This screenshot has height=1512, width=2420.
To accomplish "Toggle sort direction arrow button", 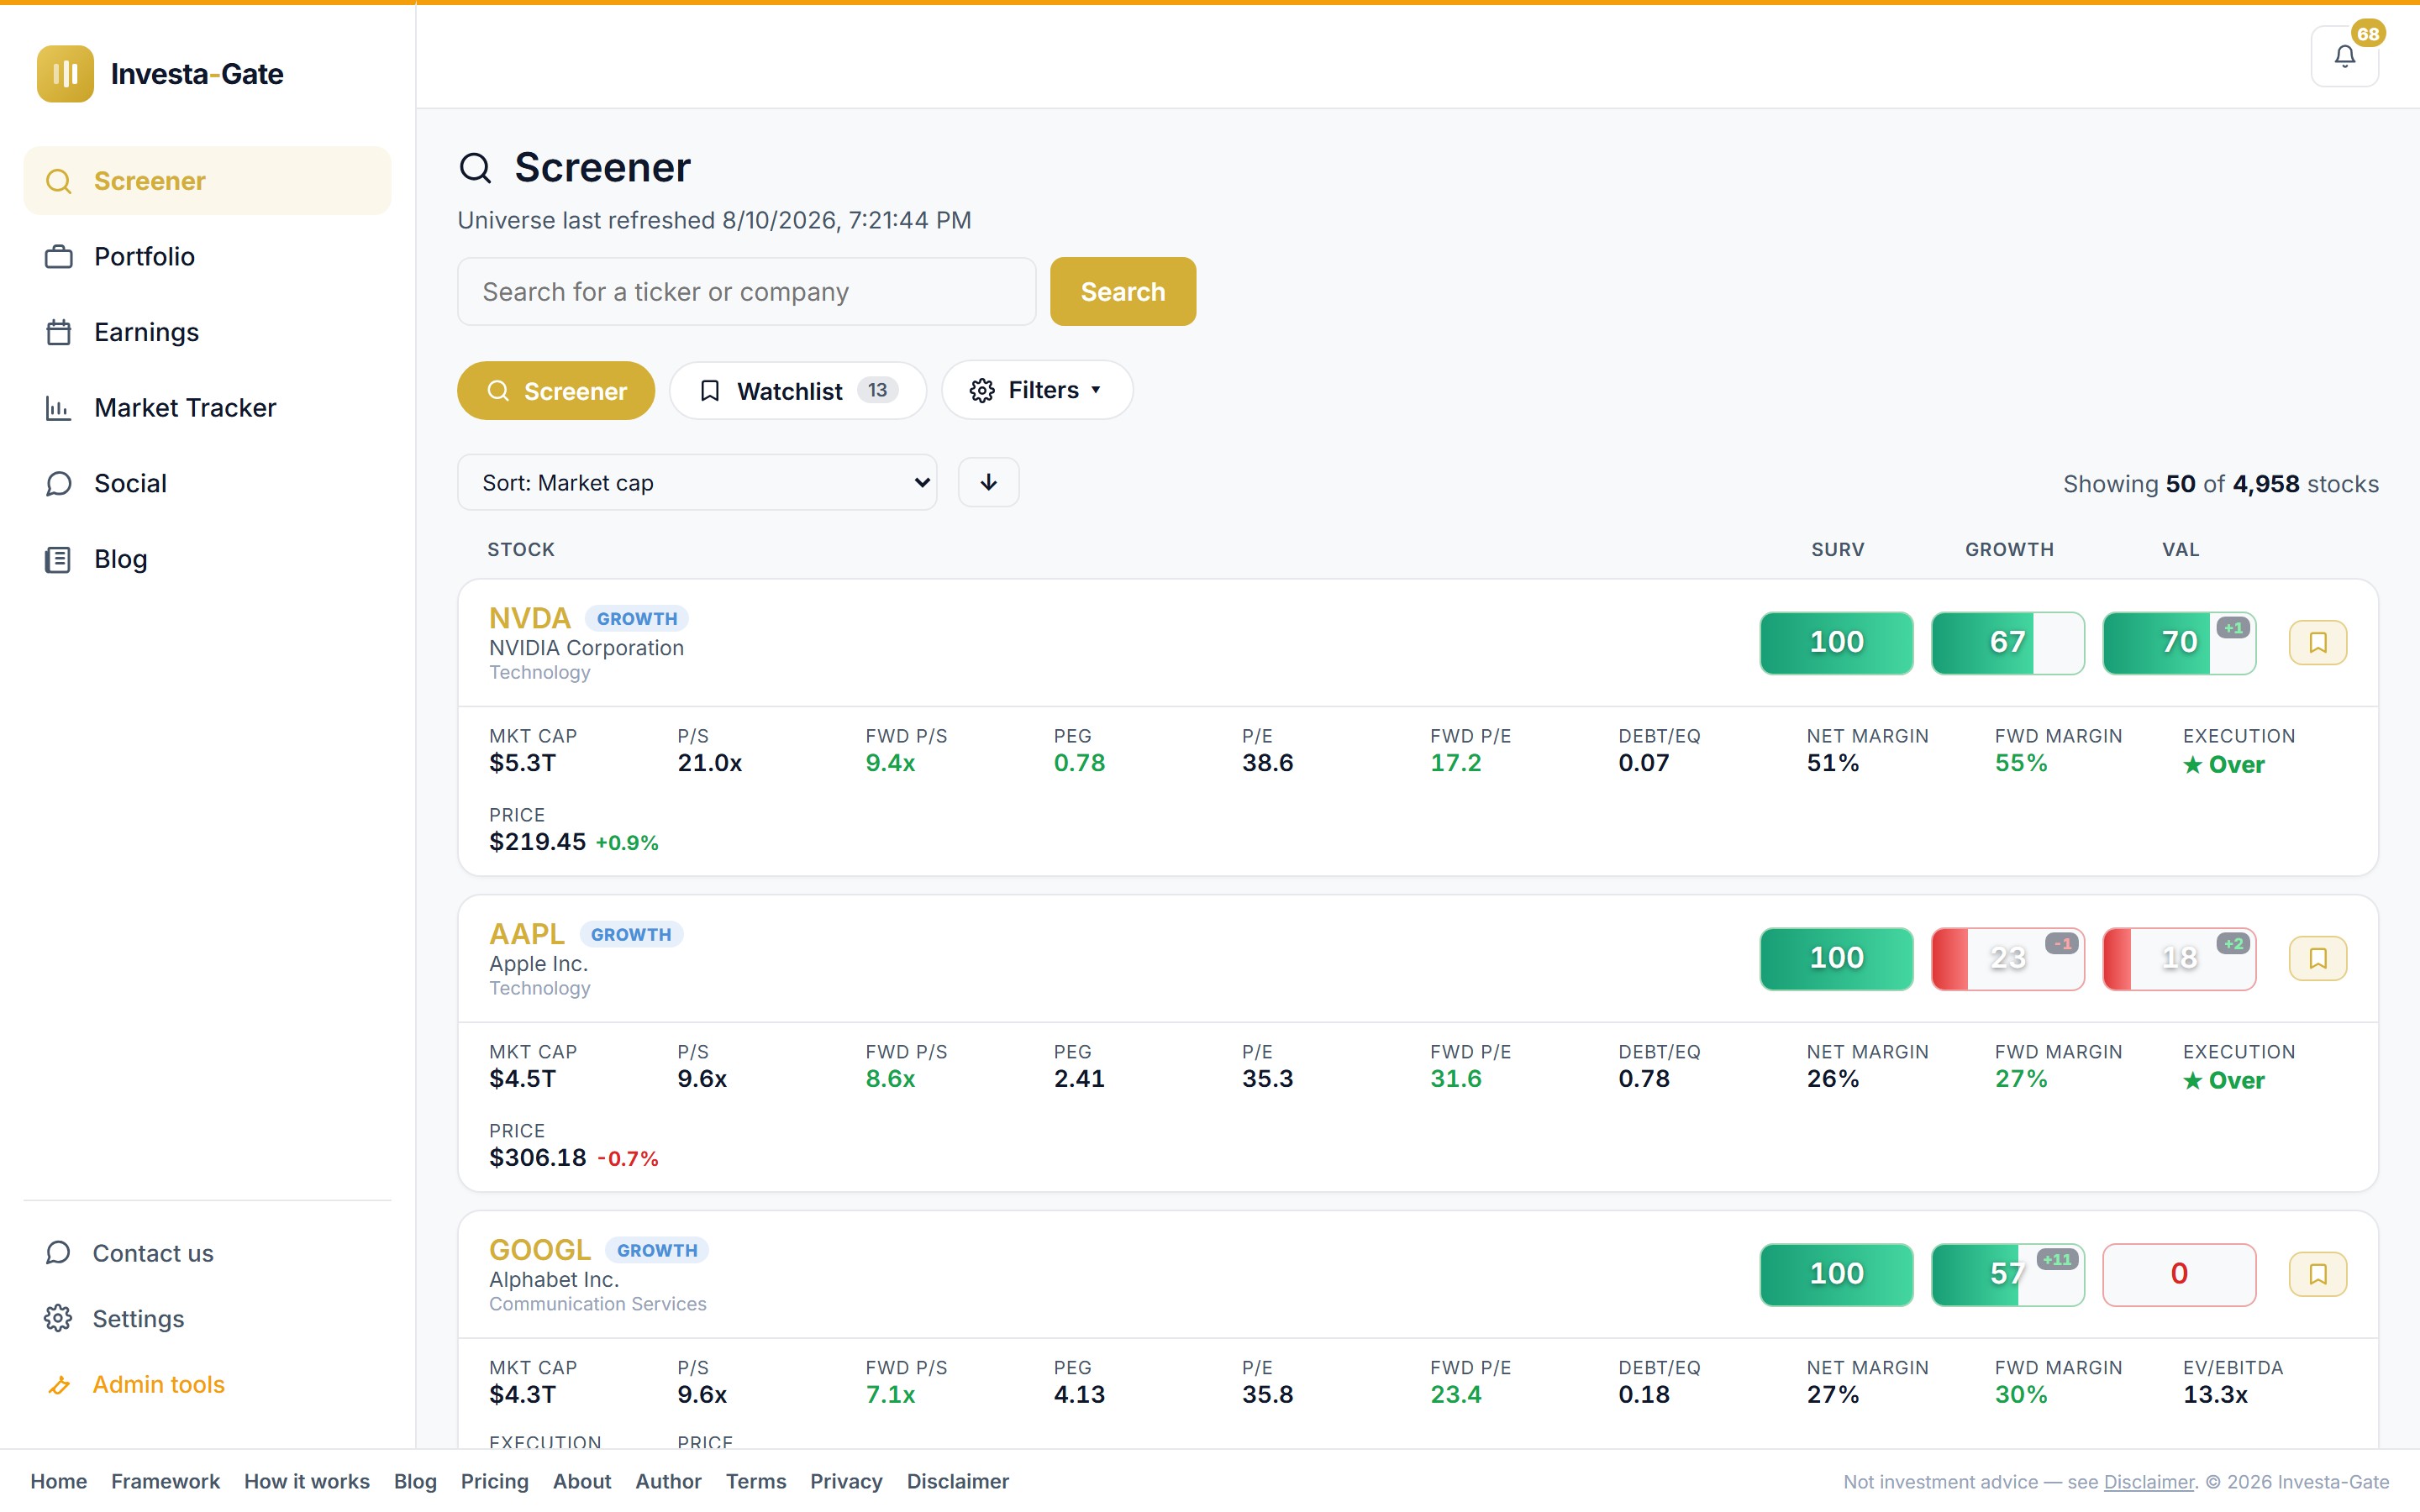I will click(988, 482).
